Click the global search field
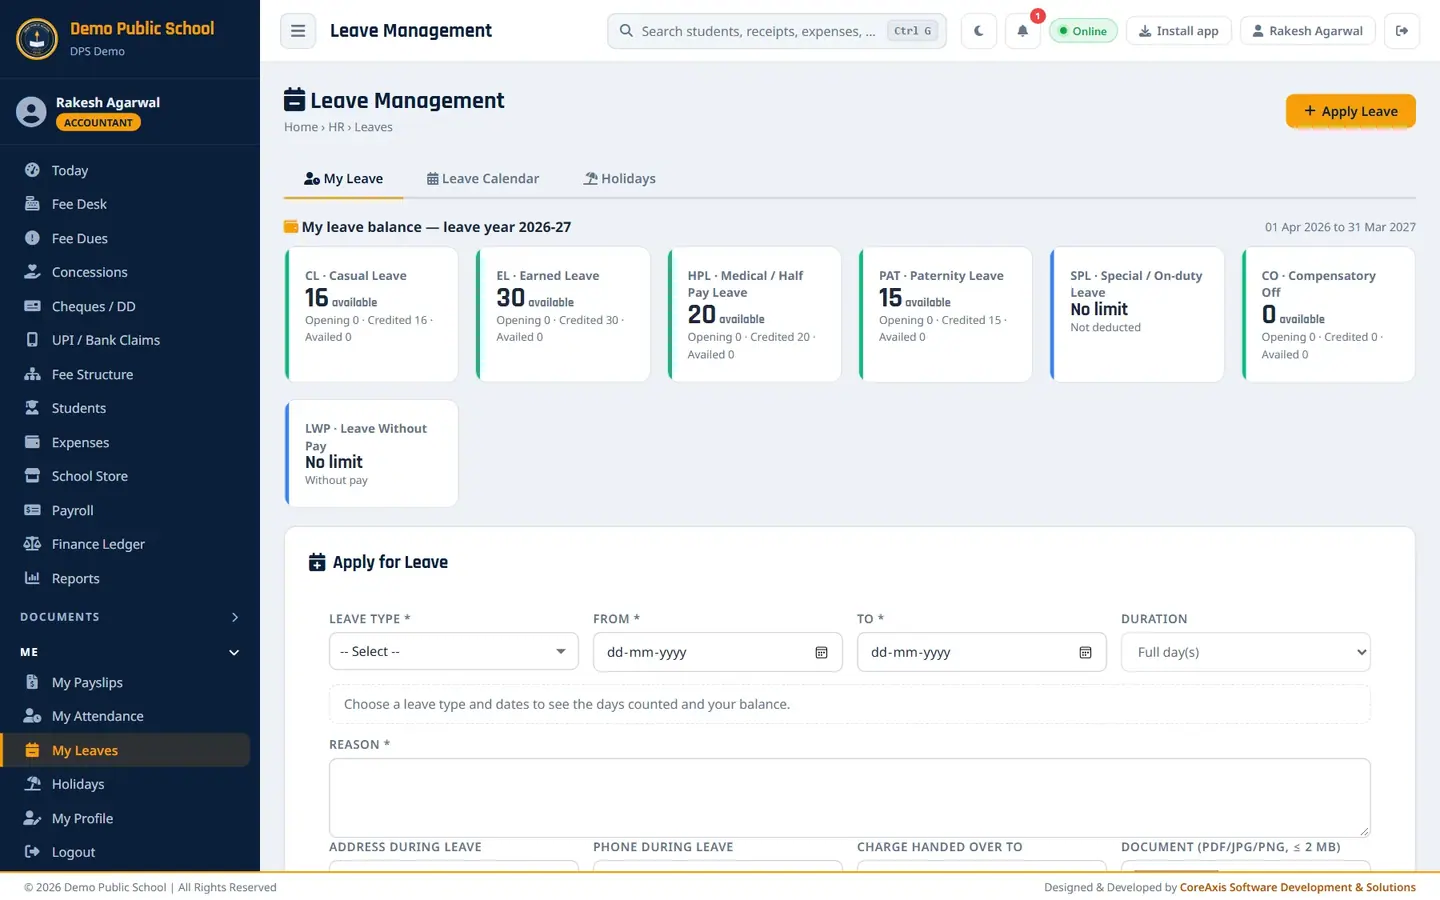Image resolution: width=1440 pixels, height=900 pixels. tap(777, 31)
